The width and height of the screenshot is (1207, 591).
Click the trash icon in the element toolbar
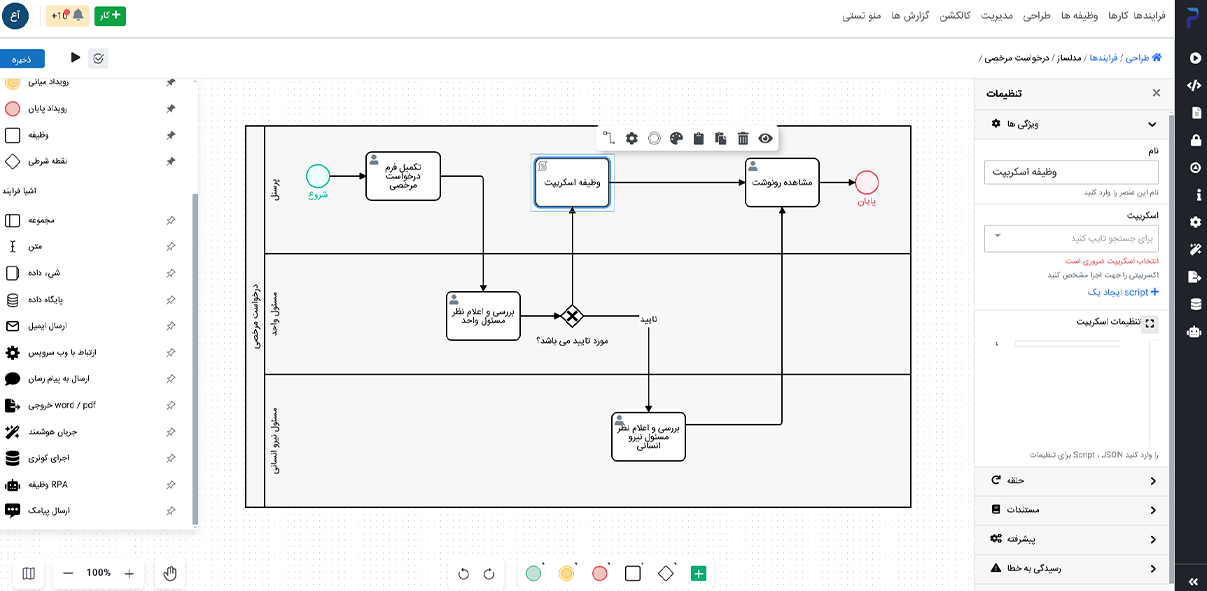pyautogui.click(x=743, y=139)
